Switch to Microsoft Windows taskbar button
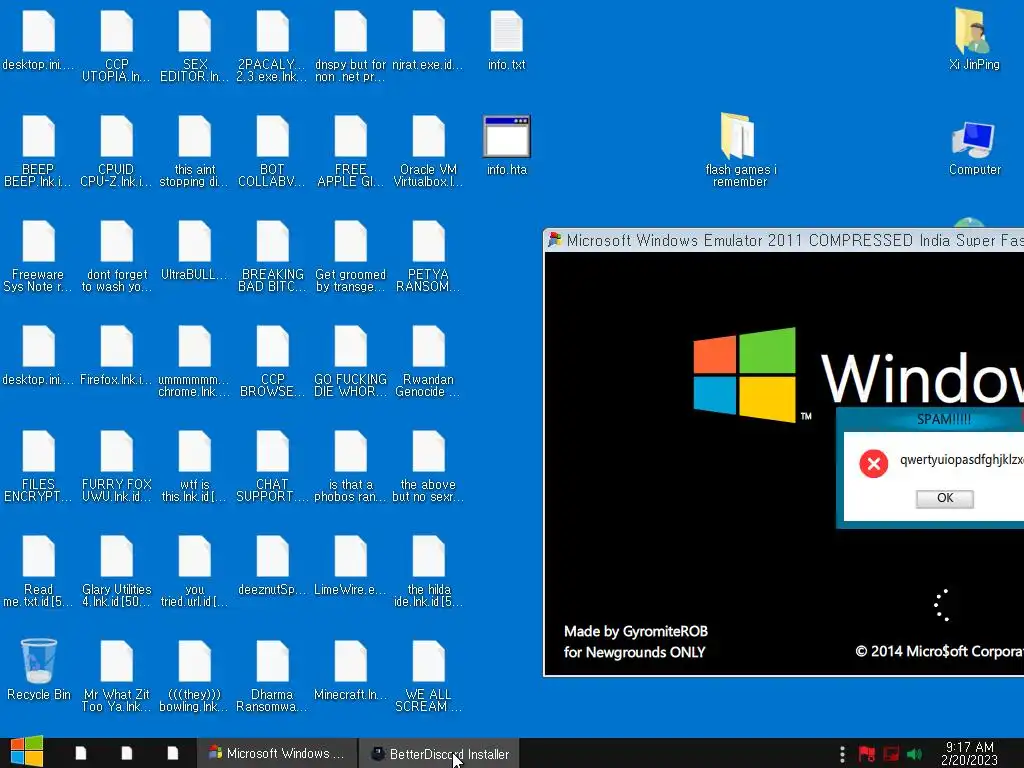 (x=277, y=753)
